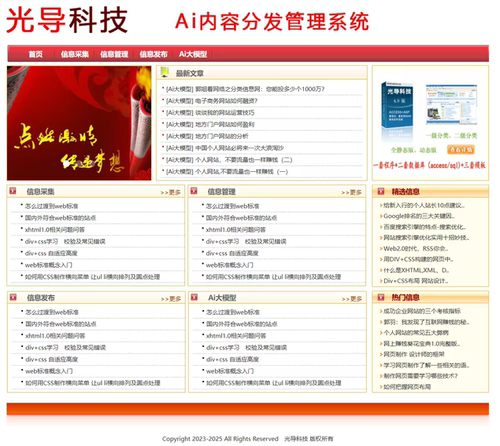Open 国内外符合web标准的站点 in 信息采集 panel
The height and width of the screenshot is (446, 500).
(60, 218)
